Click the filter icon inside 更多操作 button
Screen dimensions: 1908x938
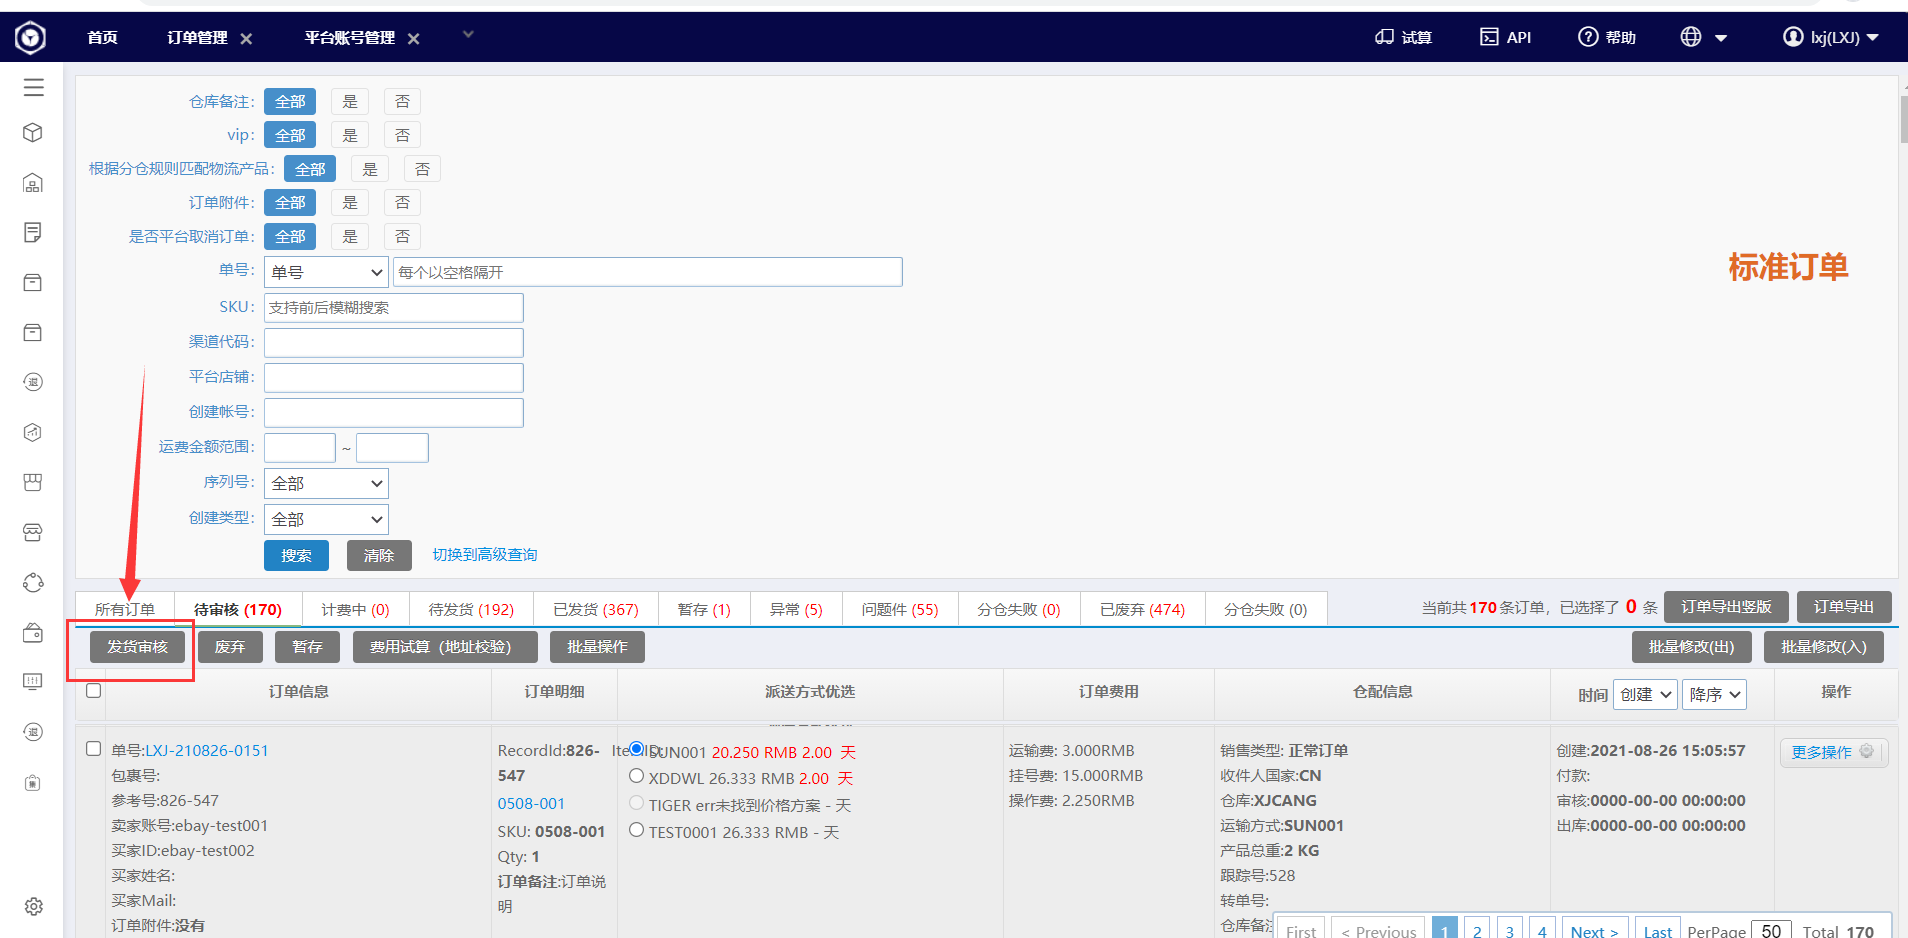coord(1868,752)
